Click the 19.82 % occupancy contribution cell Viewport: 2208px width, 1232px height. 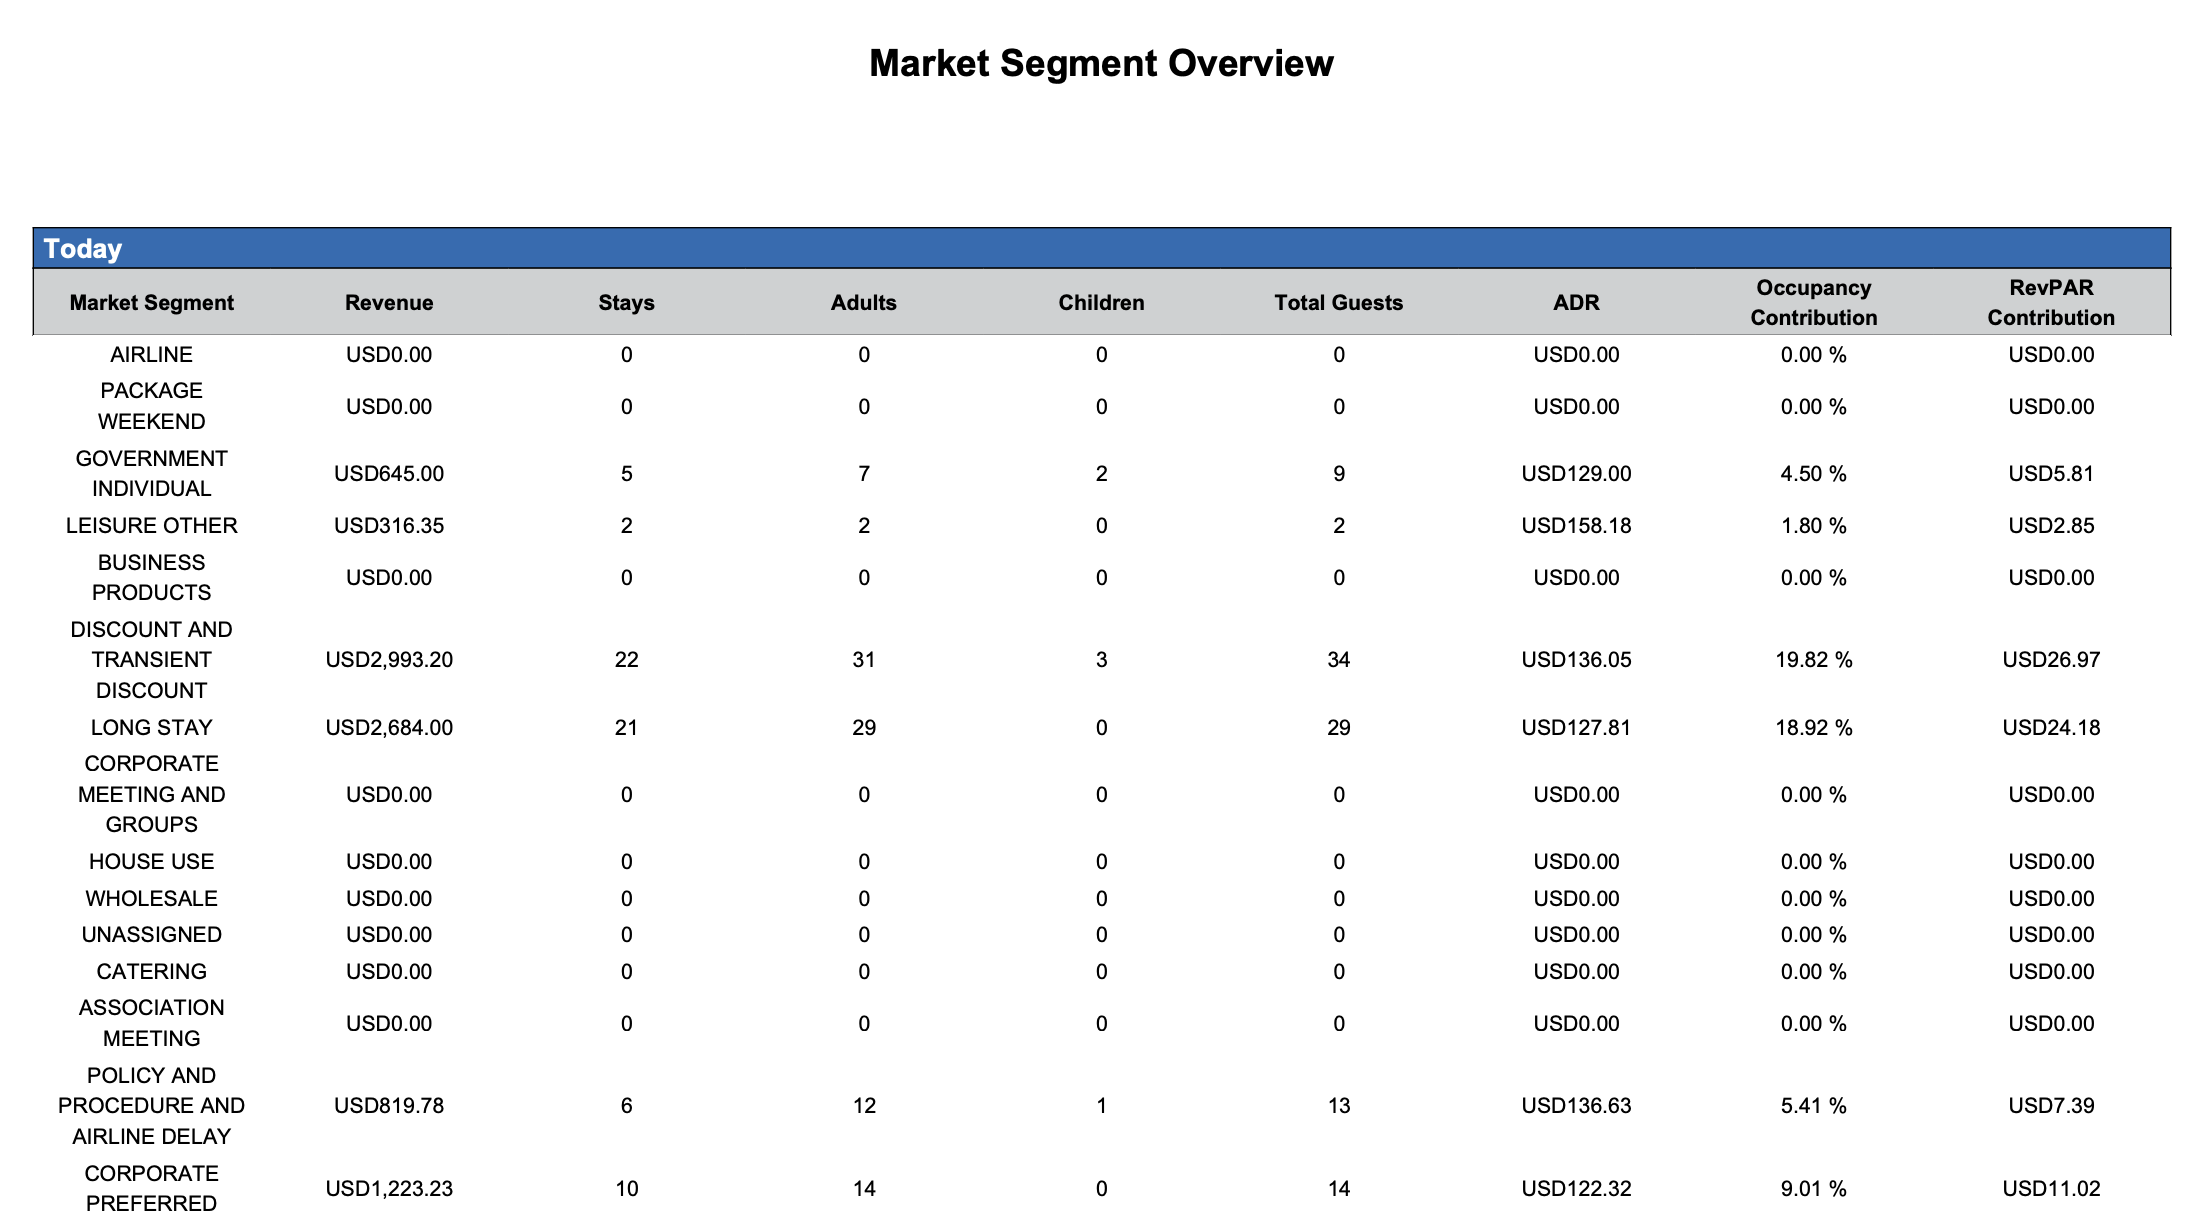point(1813,660)
